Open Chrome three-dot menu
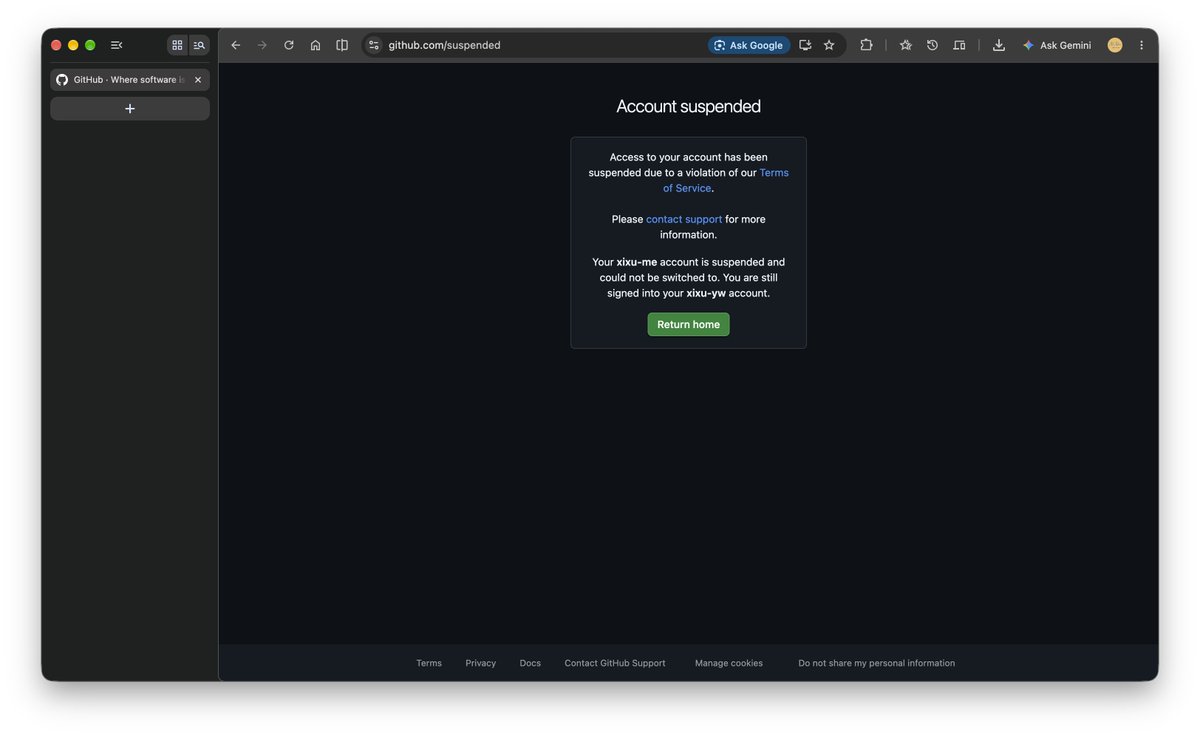Image resolution: width=1200 pixels, height=736 pixels. pos(1141,45)
